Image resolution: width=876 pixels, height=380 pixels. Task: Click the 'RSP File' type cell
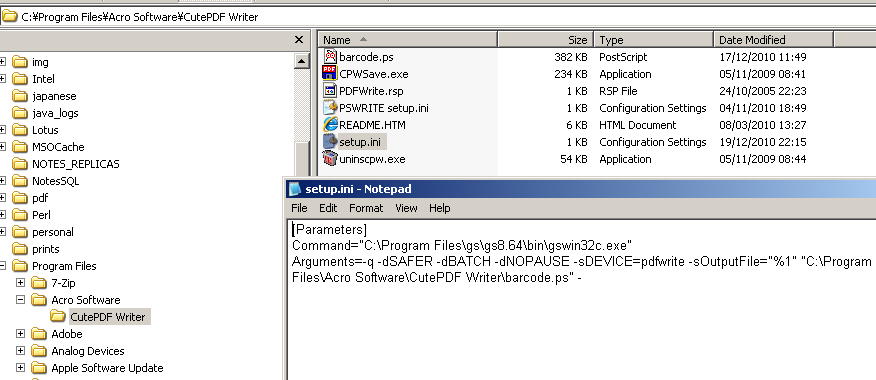(x=618, y=91)
